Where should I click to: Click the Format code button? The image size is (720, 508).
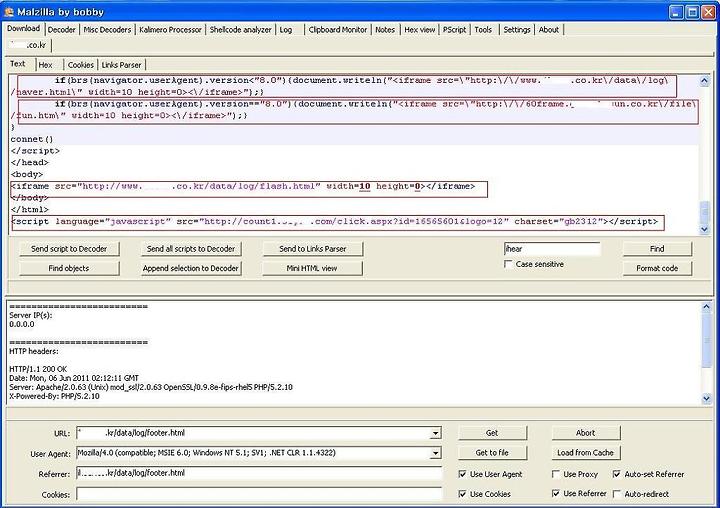pyautogui.click(x=657, y=268)
